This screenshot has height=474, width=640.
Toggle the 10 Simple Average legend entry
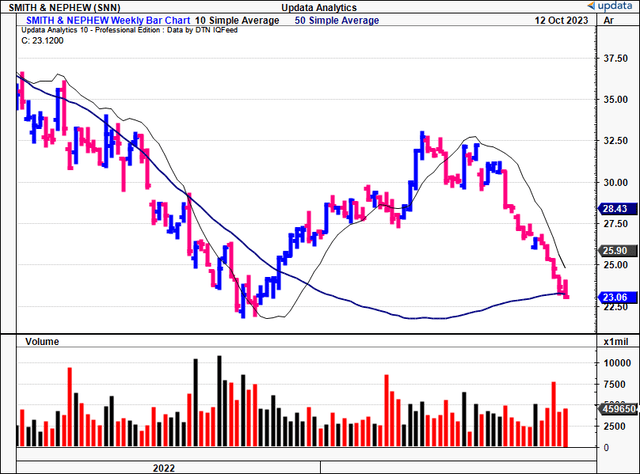point(243,20)
